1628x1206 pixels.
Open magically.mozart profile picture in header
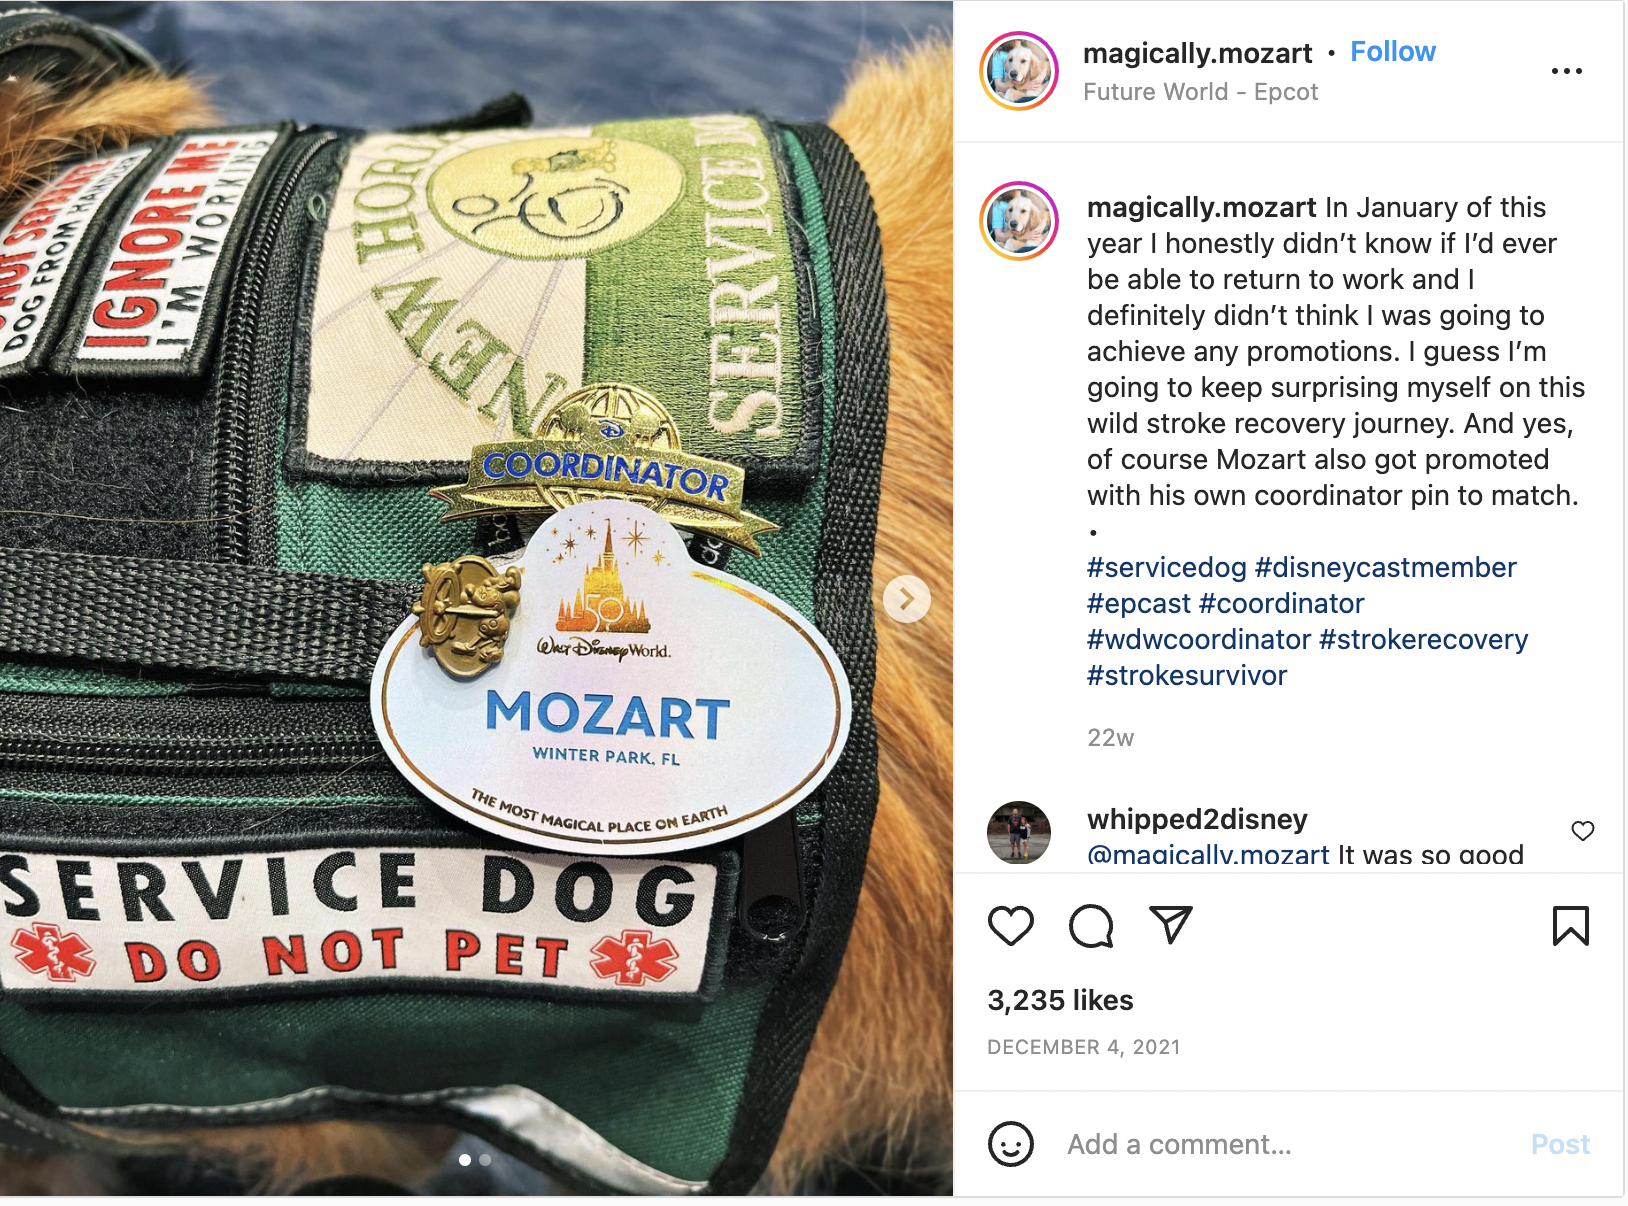1019,71
